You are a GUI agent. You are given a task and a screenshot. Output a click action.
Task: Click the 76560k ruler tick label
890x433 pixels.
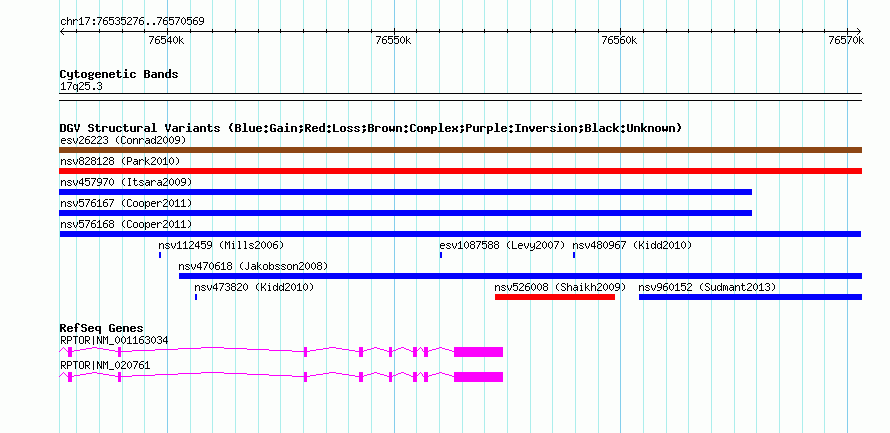[x=619, y=40]
